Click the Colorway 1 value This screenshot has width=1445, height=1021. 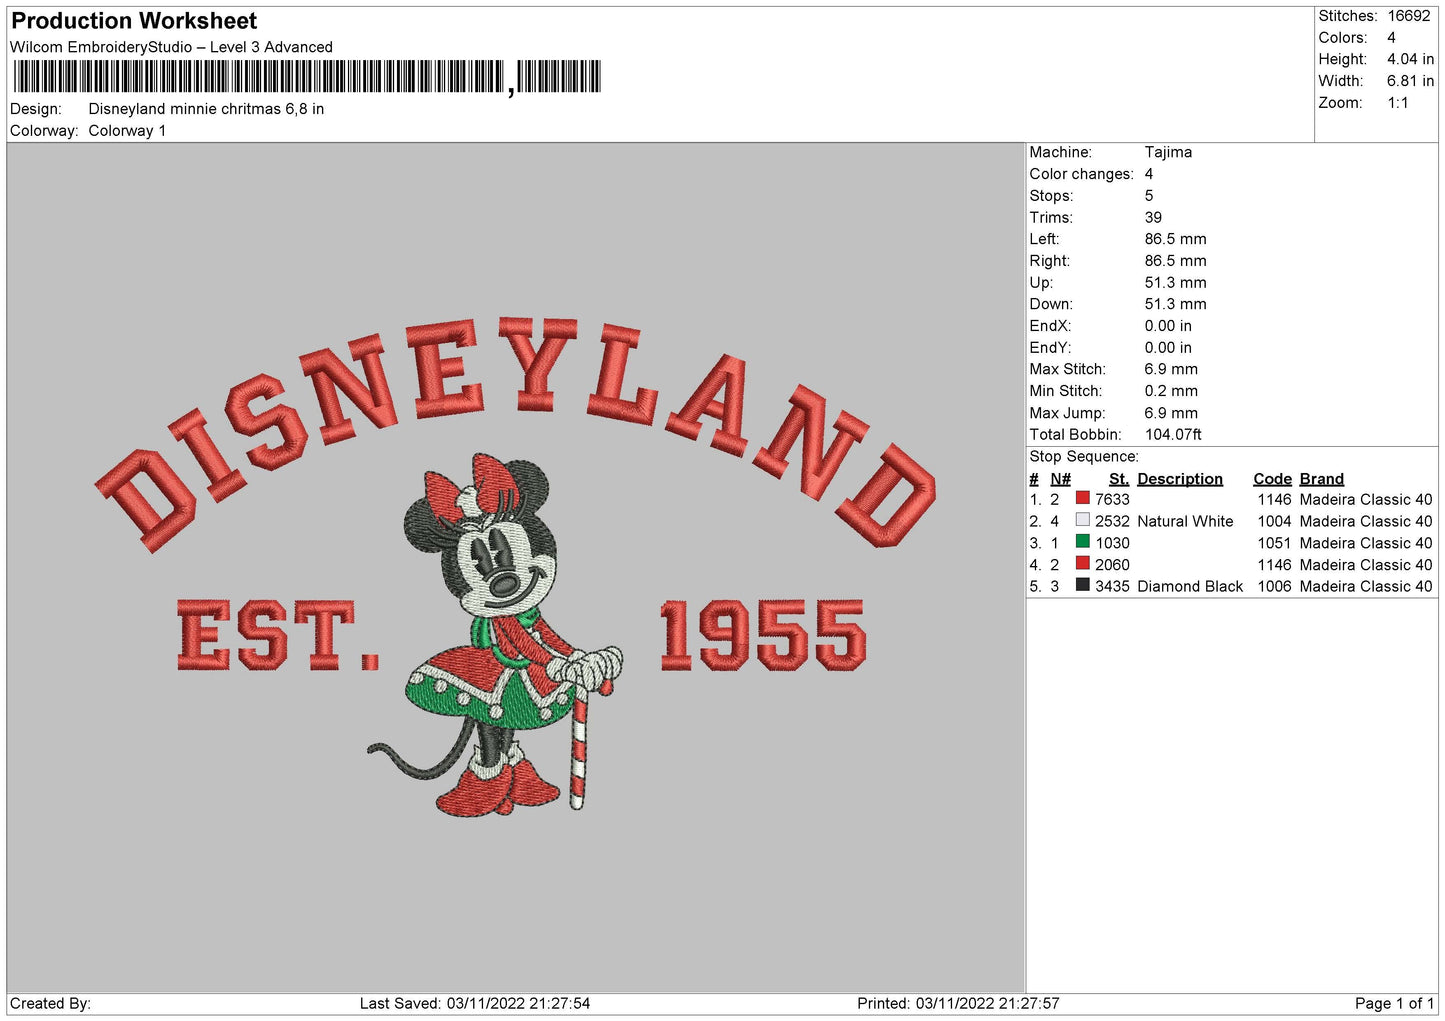[127, 131]
